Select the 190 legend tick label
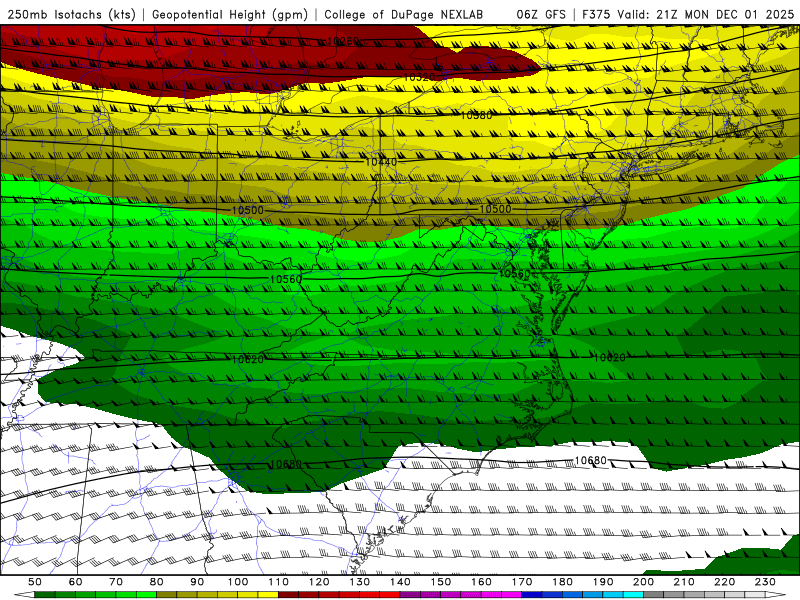This screenshot has height=600, width=800. tap(603, 582)
